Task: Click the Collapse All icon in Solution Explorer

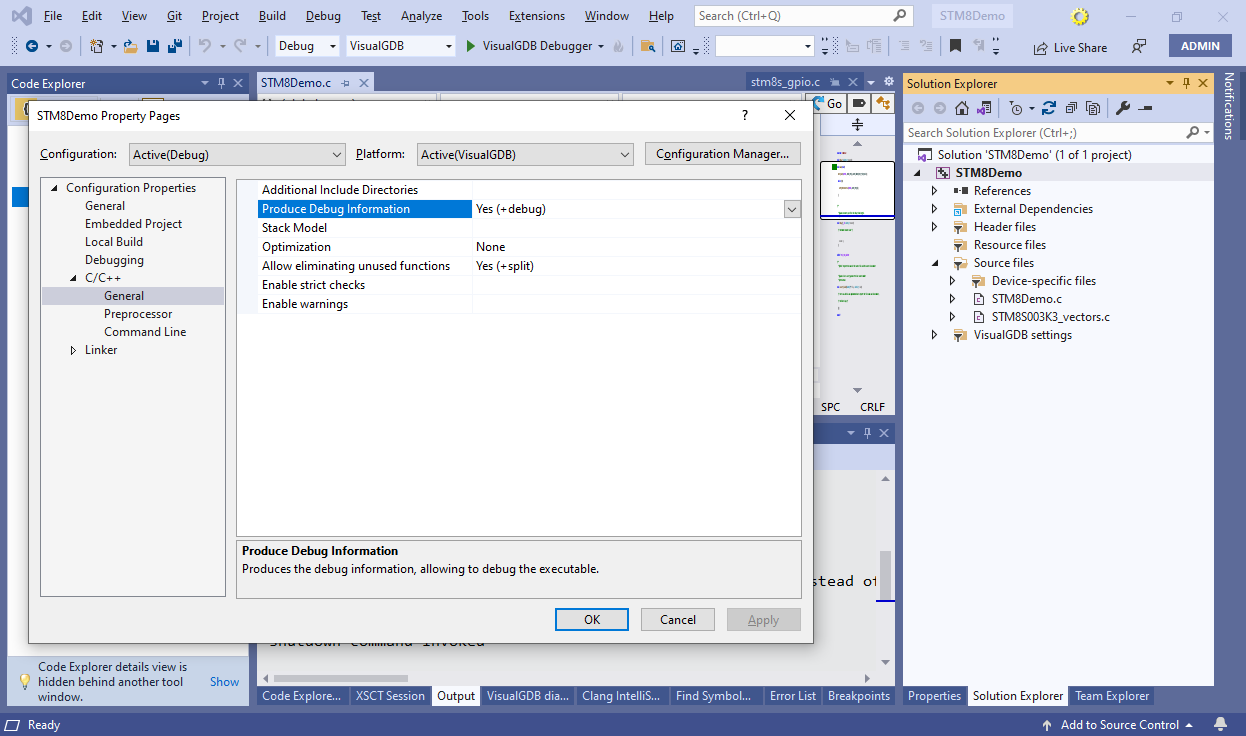Action: [x=1070, y=108]
